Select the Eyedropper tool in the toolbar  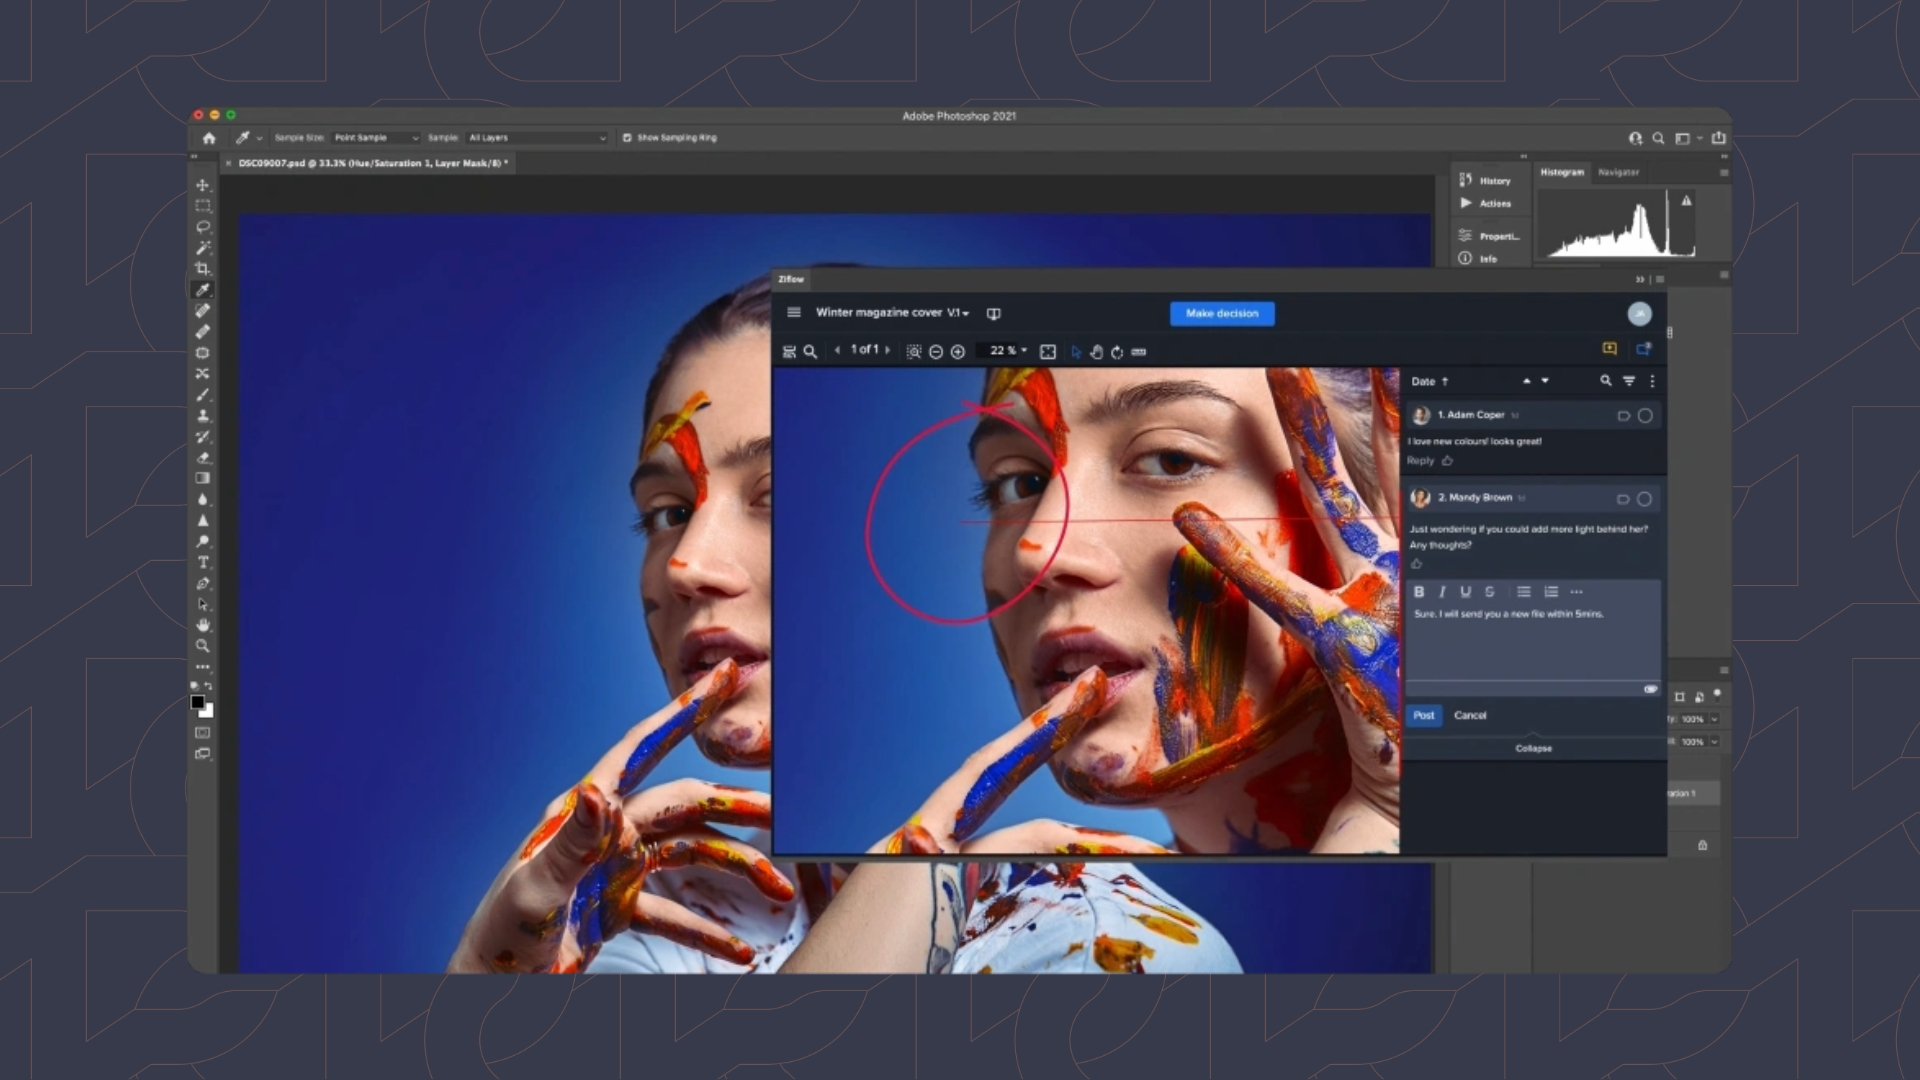coord(203,290)
